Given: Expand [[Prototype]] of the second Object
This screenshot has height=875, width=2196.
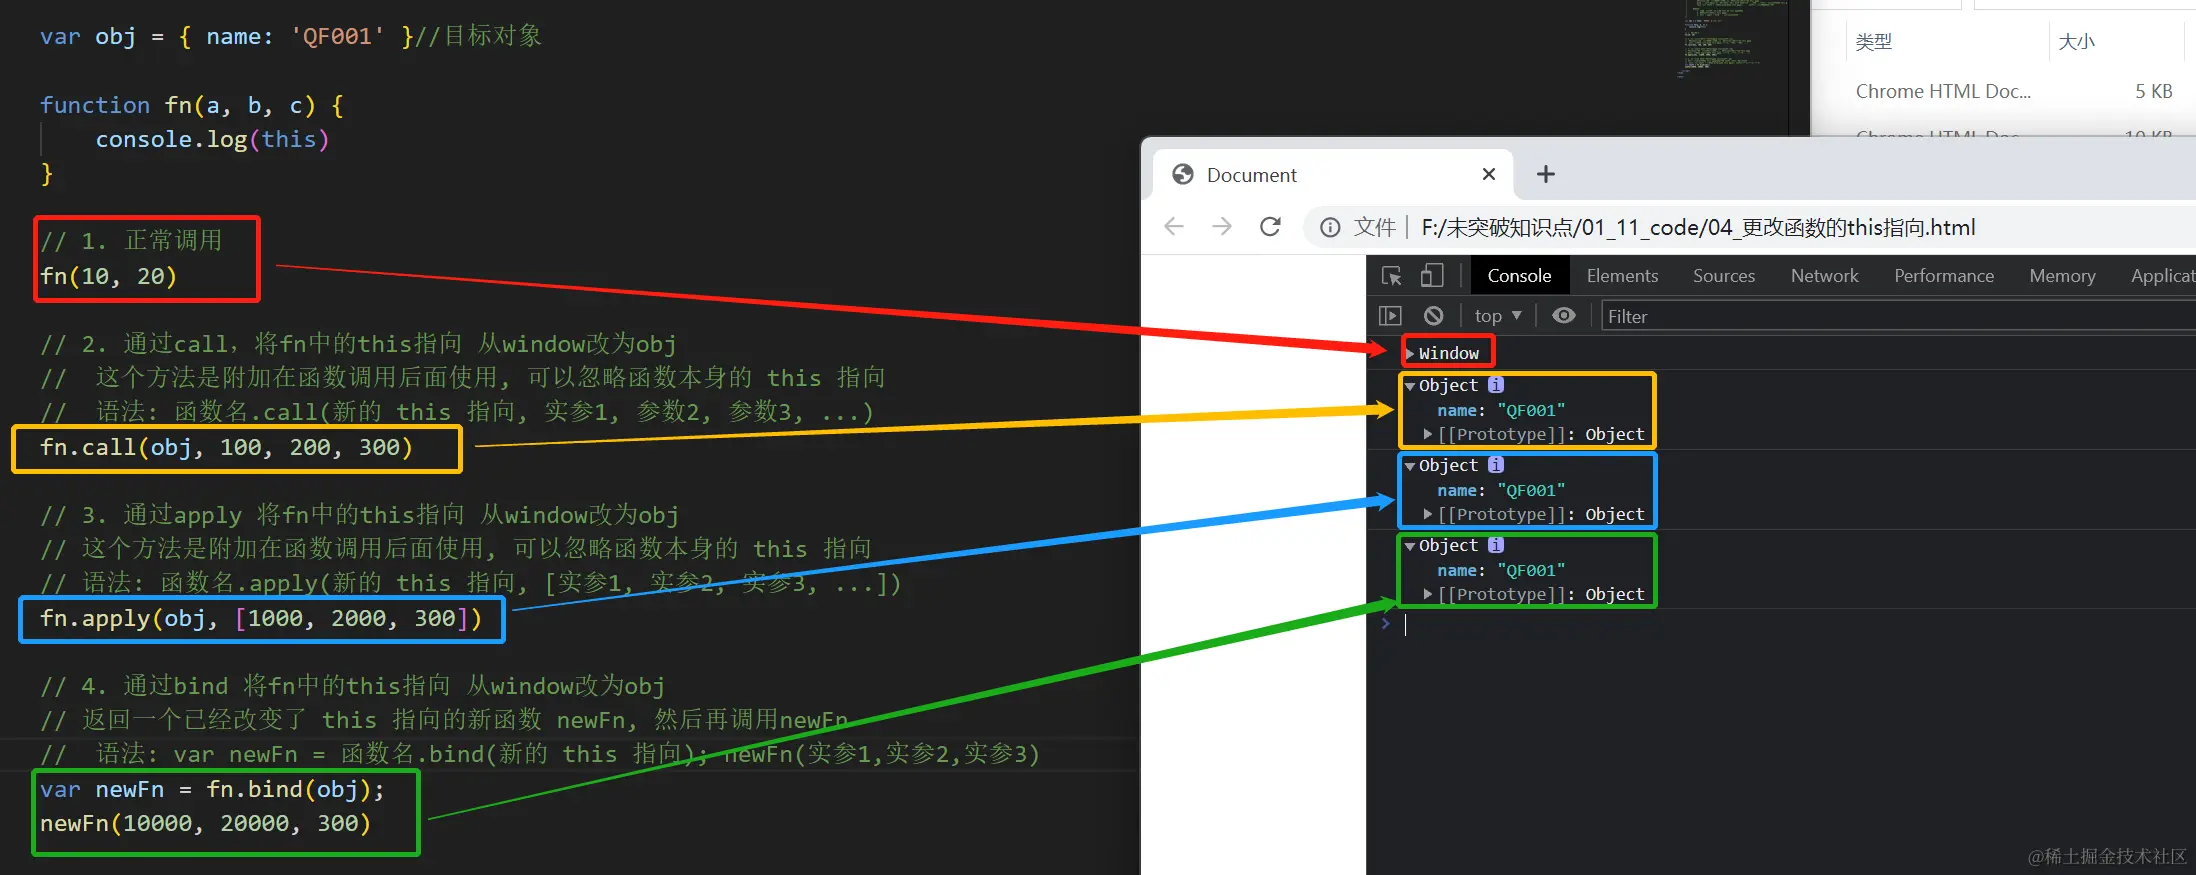Looking at the screenshot, I should click(x=1428, y=514).
